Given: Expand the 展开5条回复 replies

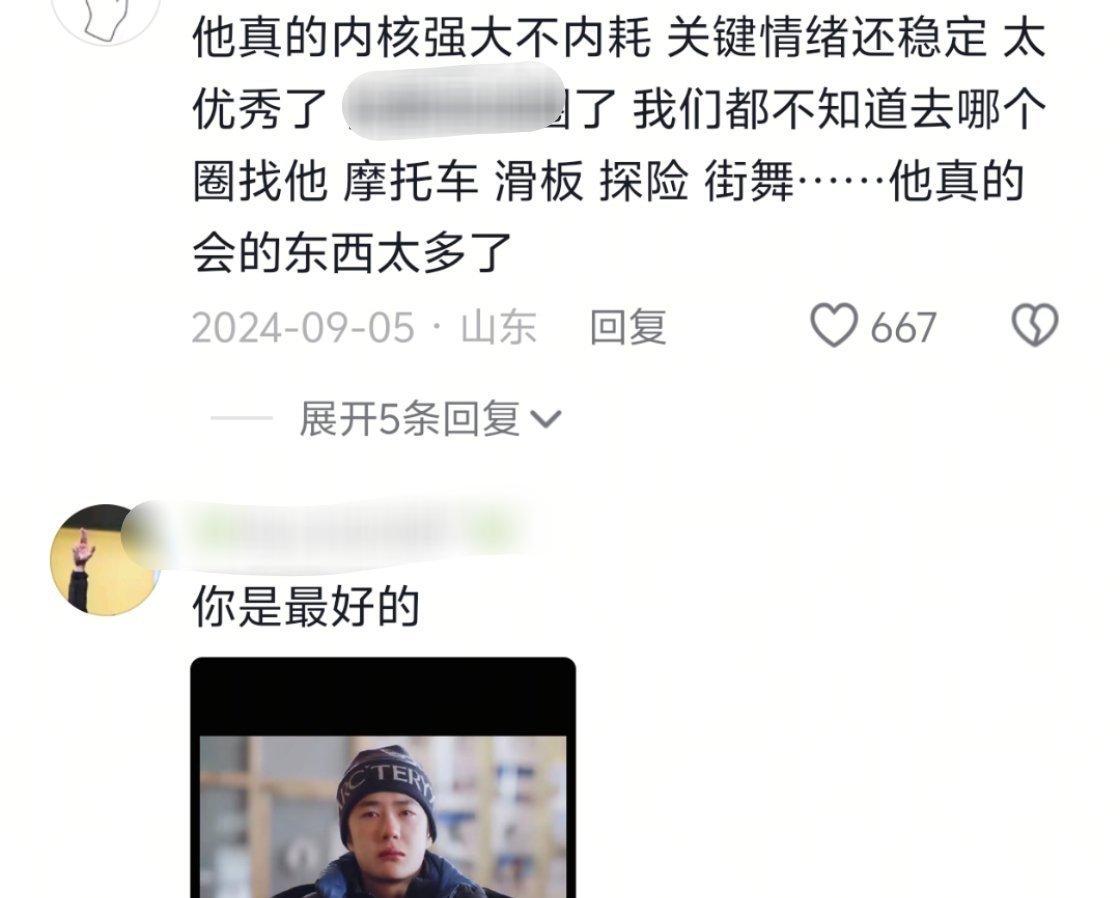Looking at the screenshot, I should point(409,419).
